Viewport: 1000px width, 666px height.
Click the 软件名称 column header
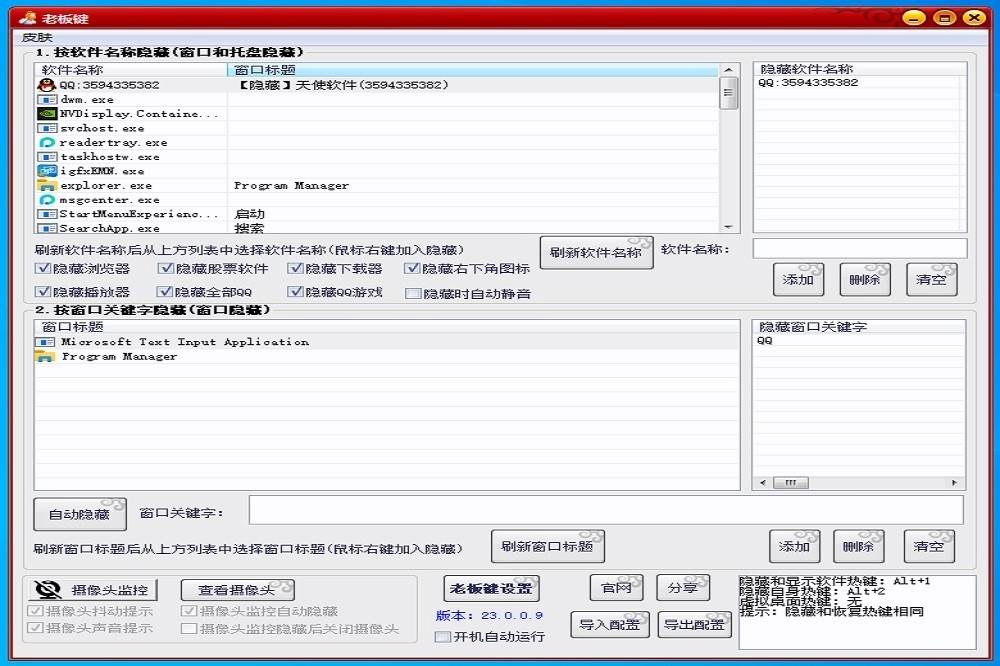[131, 70]
